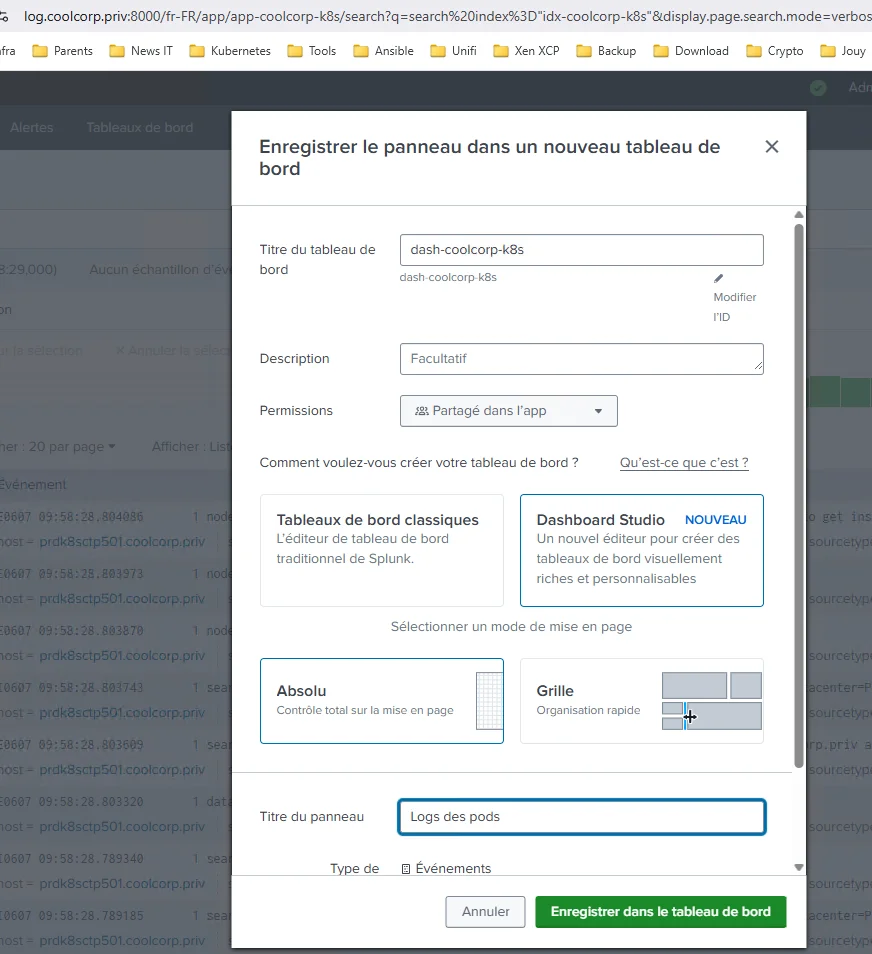Open the Download bookmark folder

click(691, 51)
